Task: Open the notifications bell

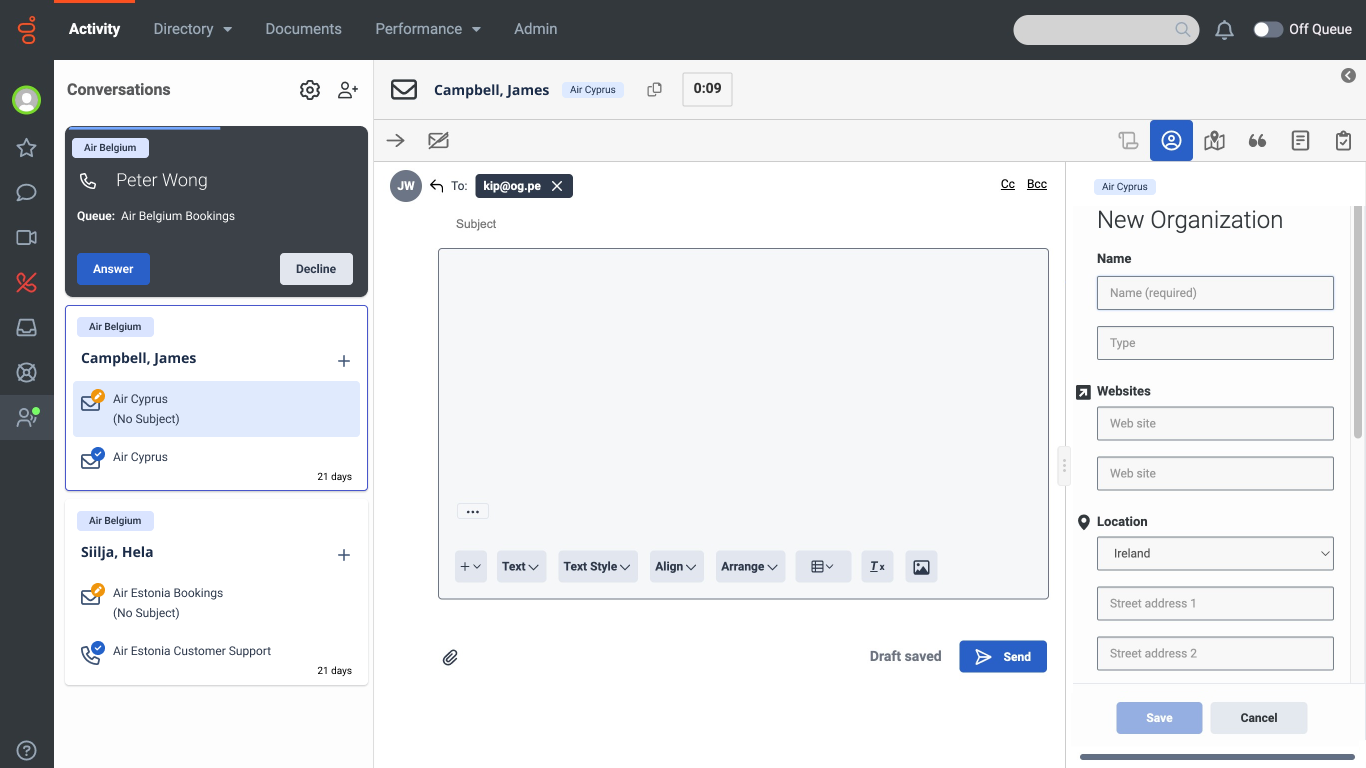Action: [1224, 30]
